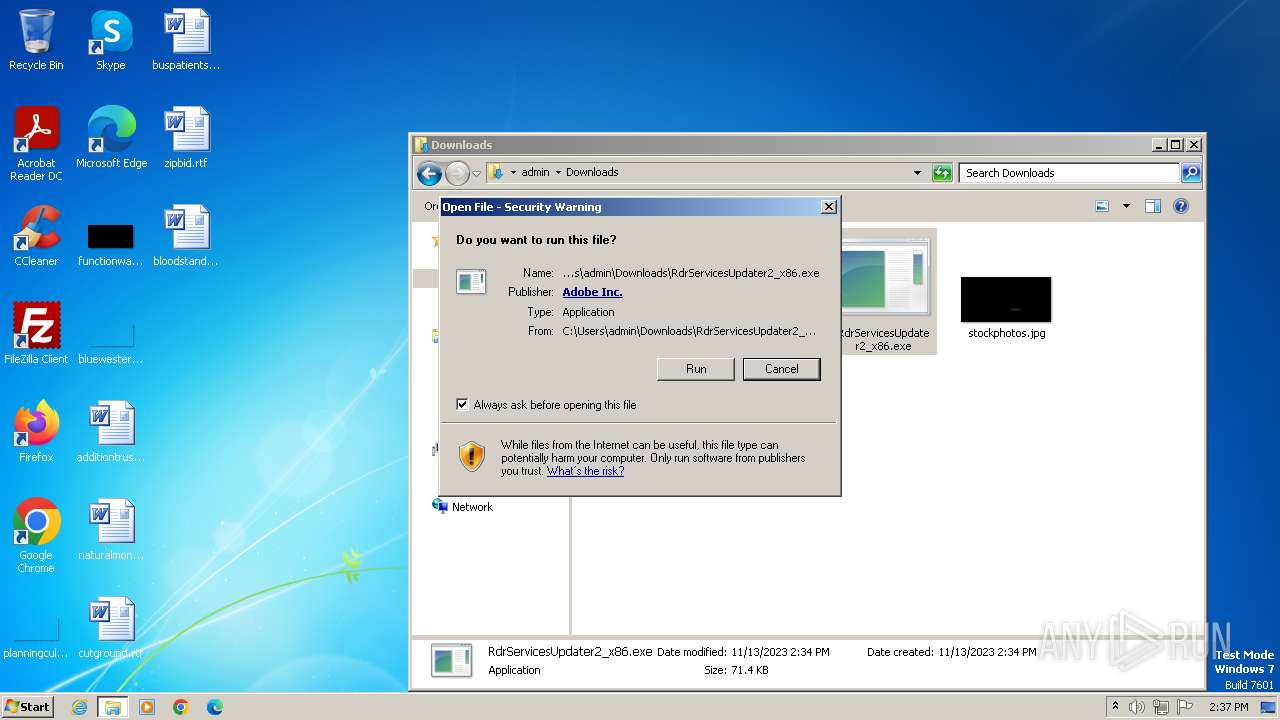Open Internet Explorer from taskbar

79,707
